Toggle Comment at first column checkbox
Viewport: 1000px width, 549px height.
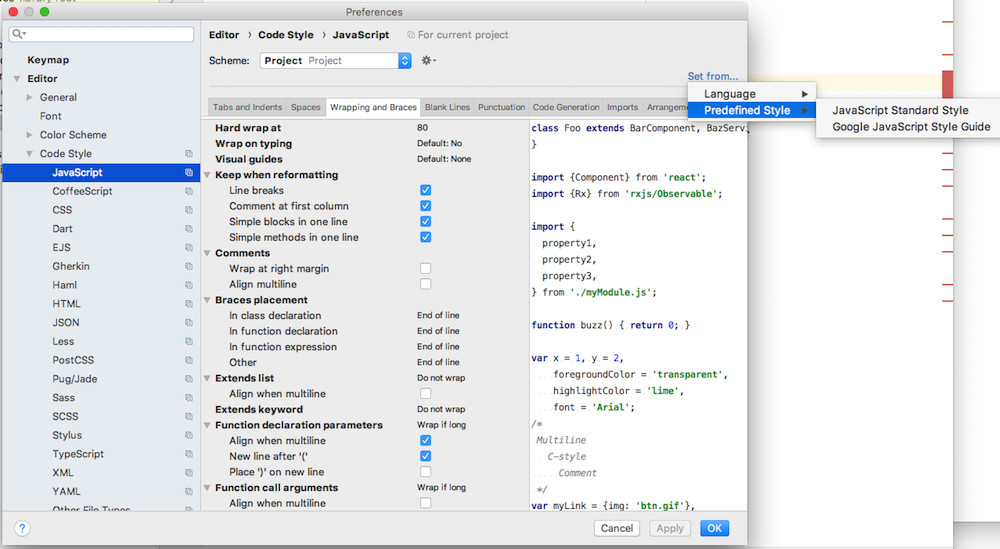(x=425, y=206)
